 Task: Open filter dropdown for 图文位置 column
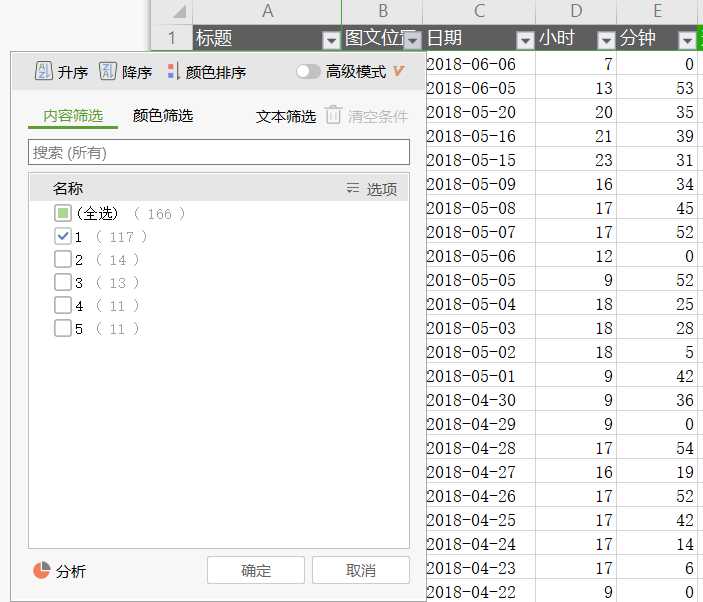pyautogui.click(x=412, y=40)
